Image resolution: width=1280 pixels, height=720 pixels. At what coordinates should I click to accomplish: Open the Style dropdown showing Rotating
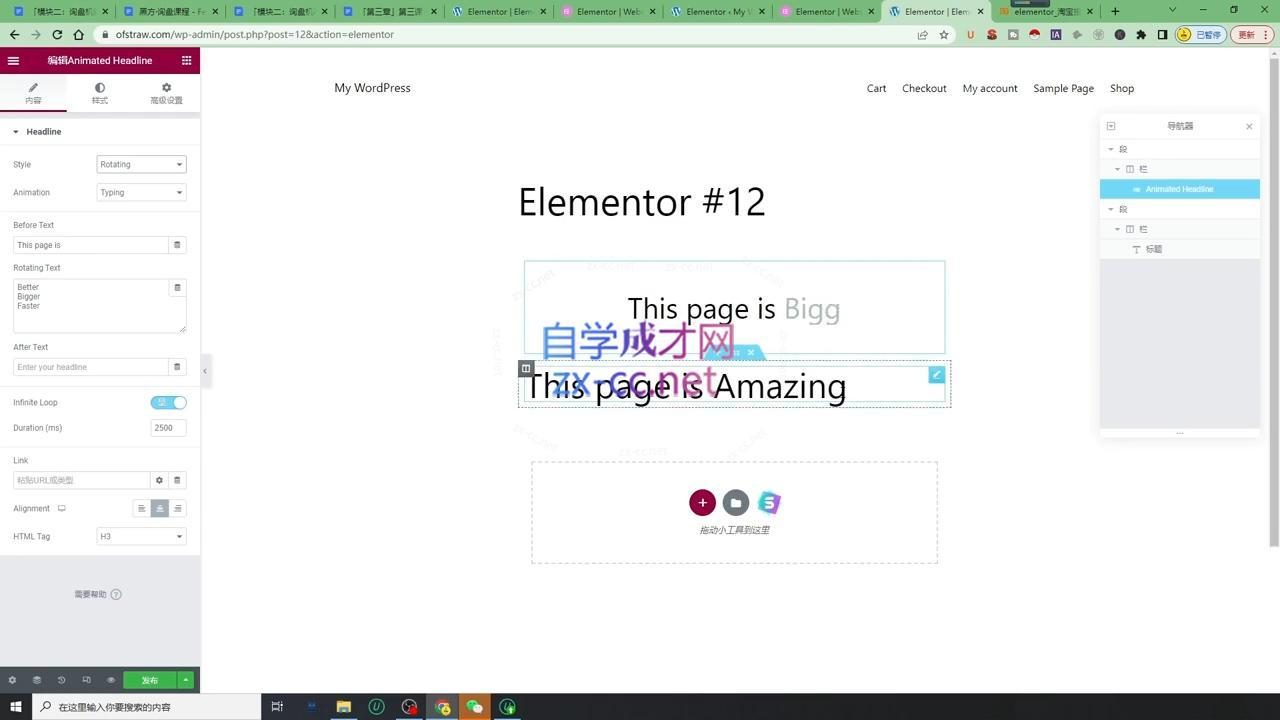click(x=141, y=165)
